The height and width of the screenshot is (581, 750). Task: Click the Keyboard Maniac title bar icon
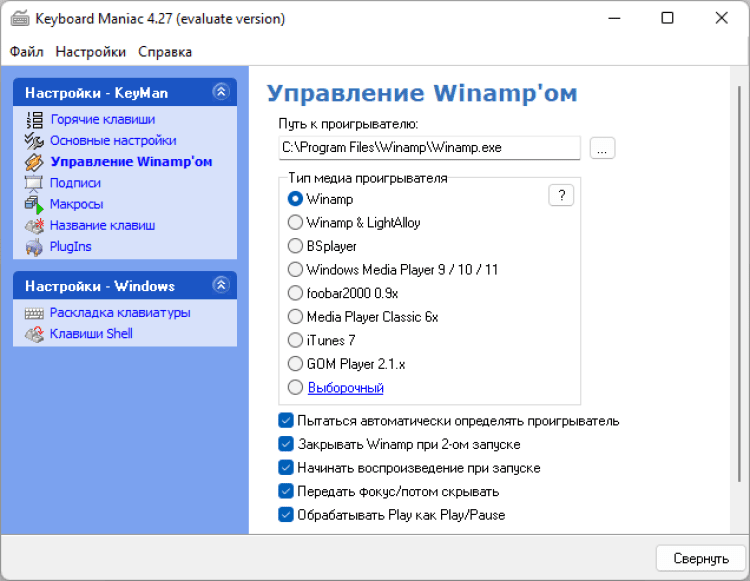click(20, 19)
